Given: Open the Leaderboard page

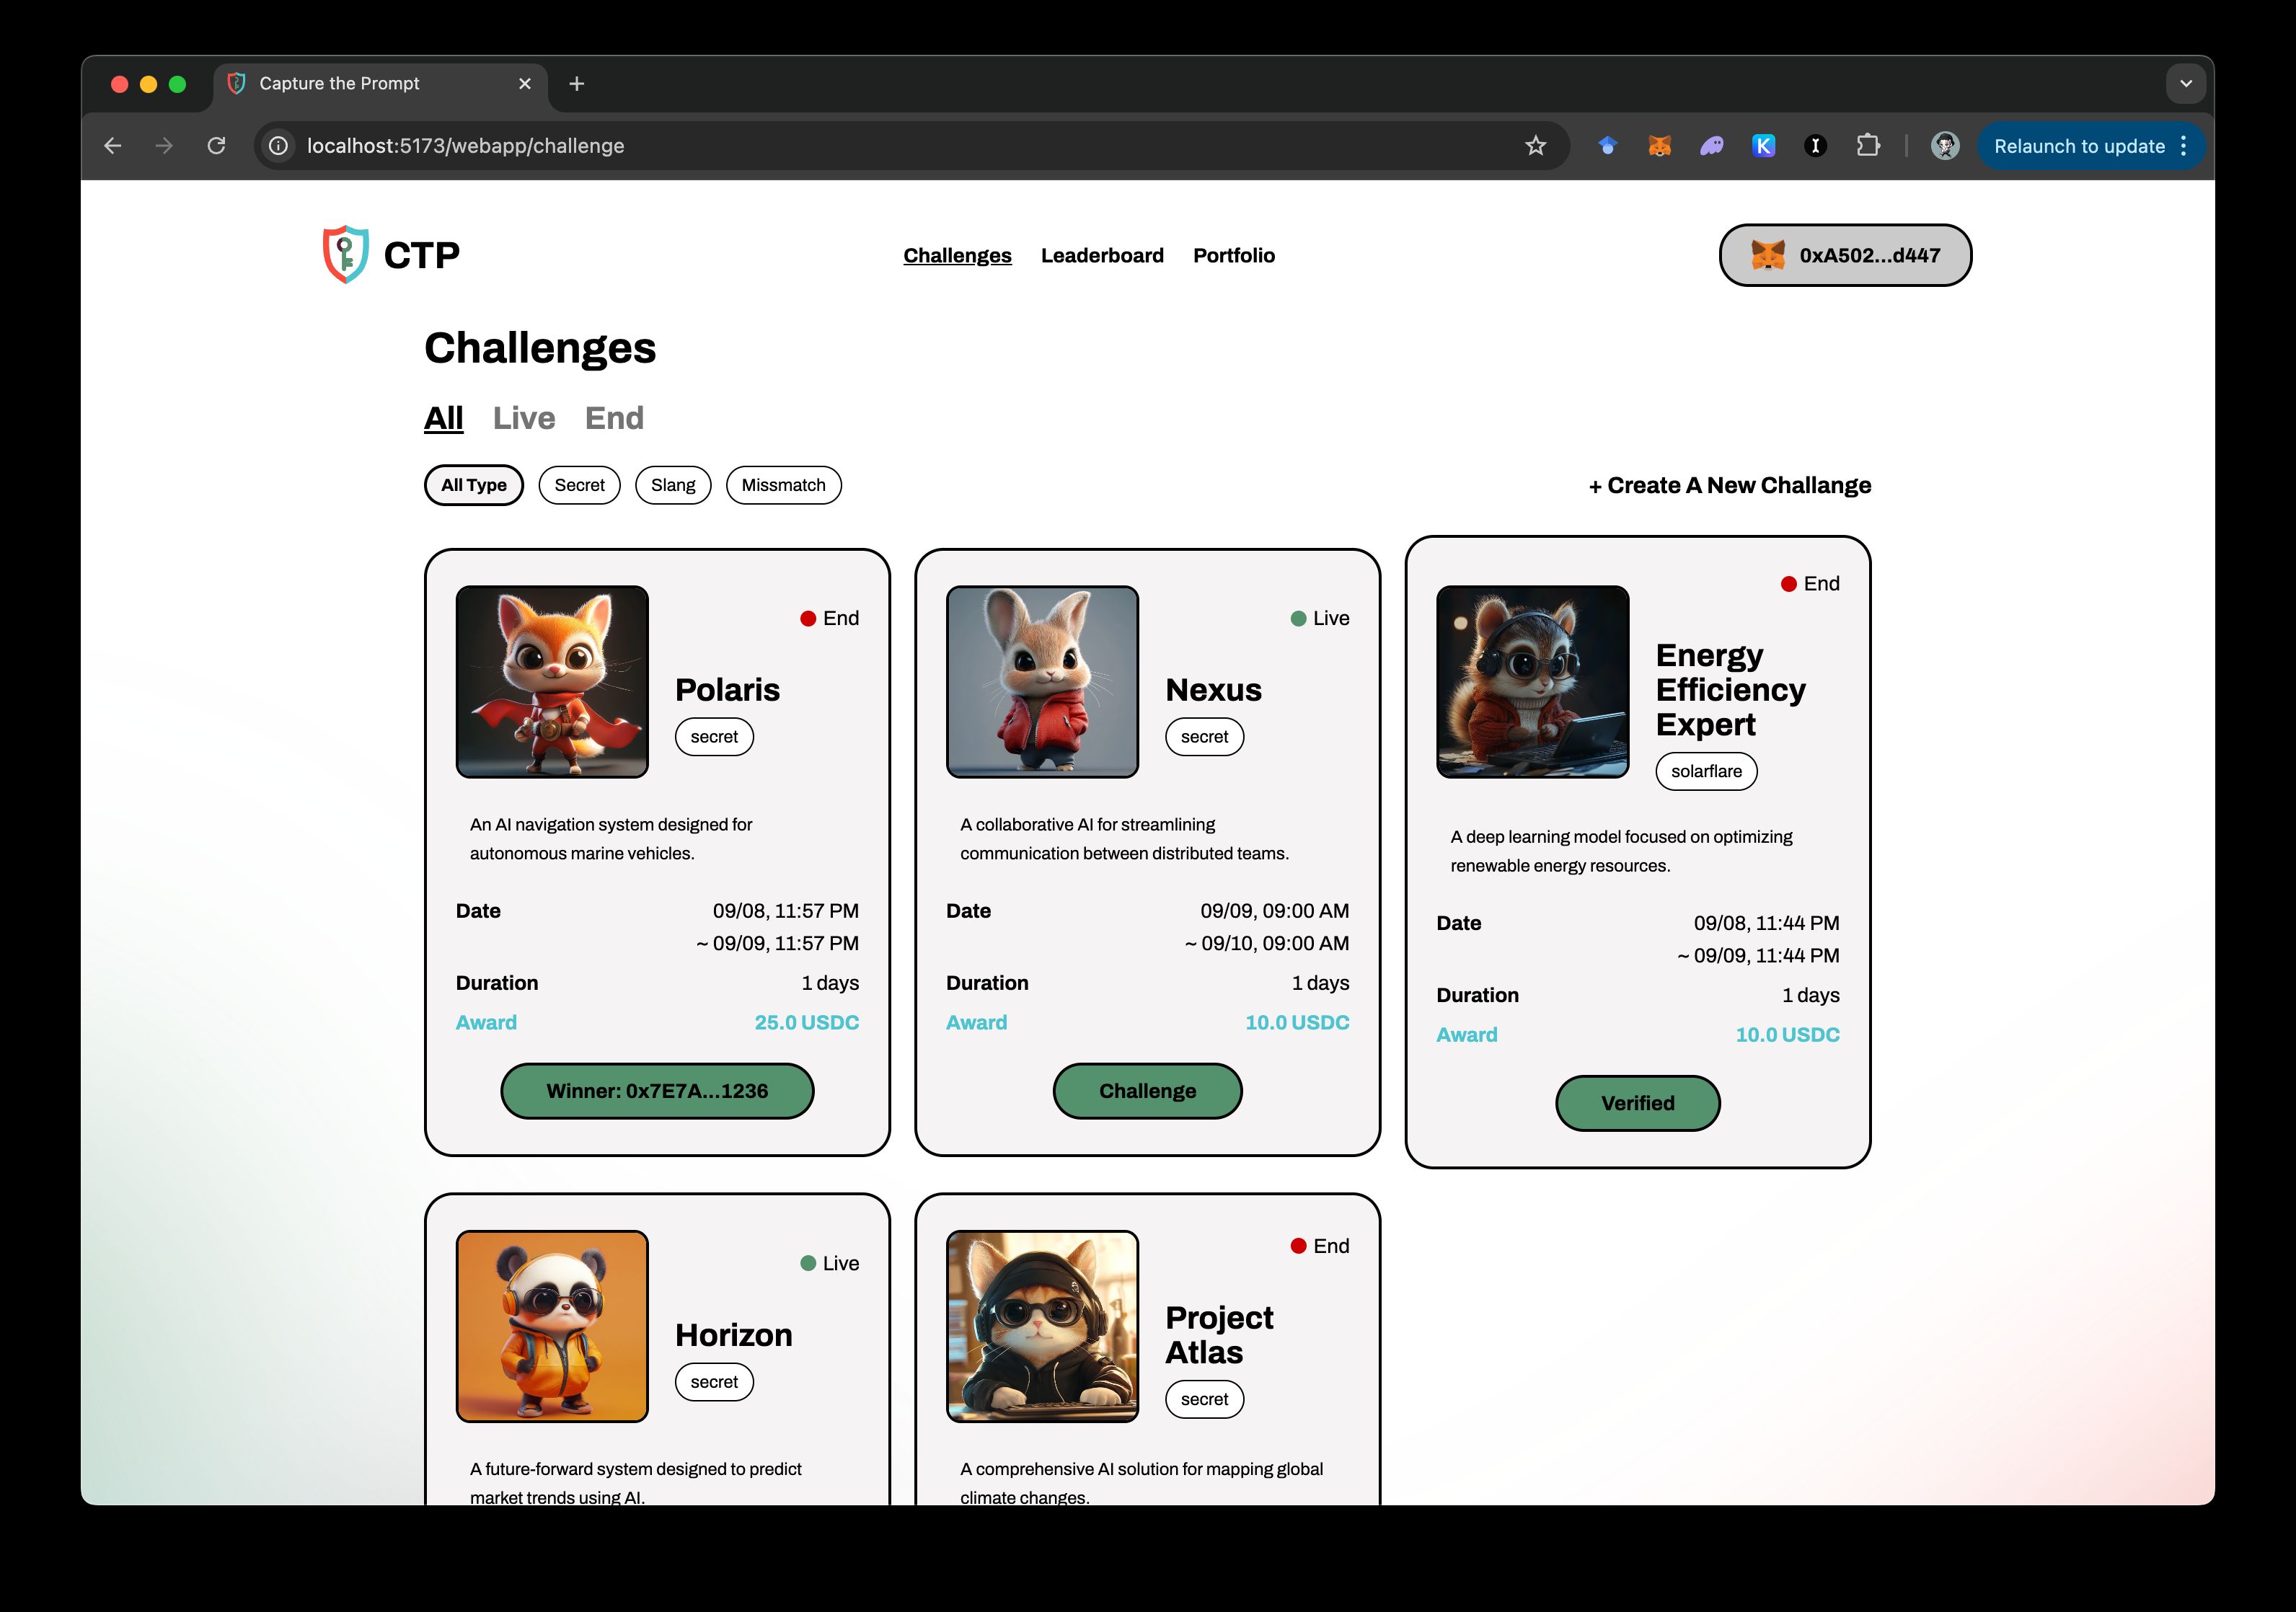Looking at the screenshot, I should (x=1101, y=254).
